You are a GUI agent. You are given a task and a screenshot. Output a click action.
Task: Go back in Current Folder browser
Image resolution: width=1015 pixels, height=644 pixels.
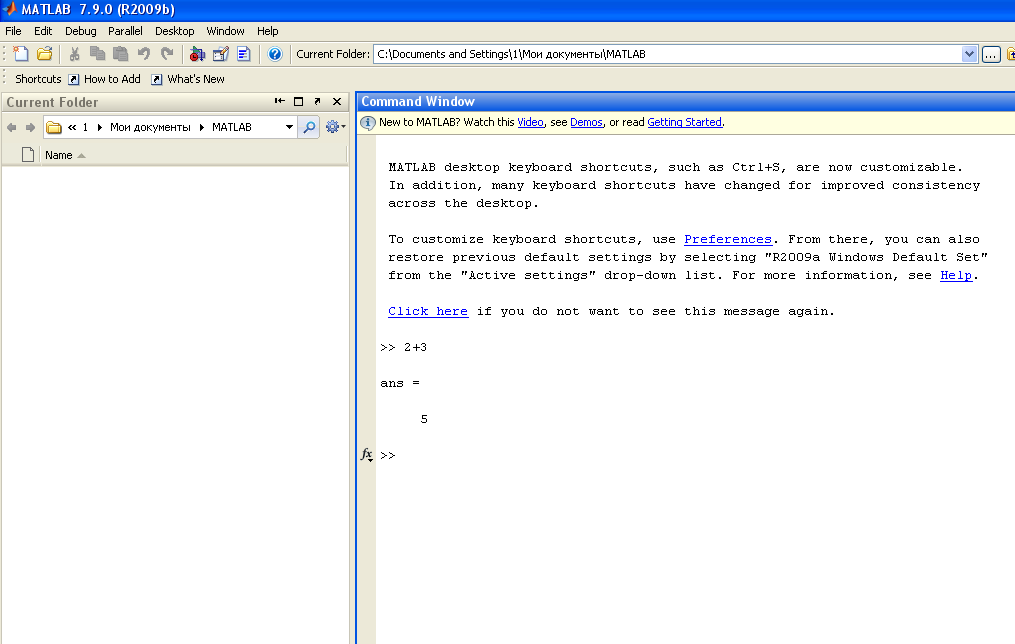(12, 128)
